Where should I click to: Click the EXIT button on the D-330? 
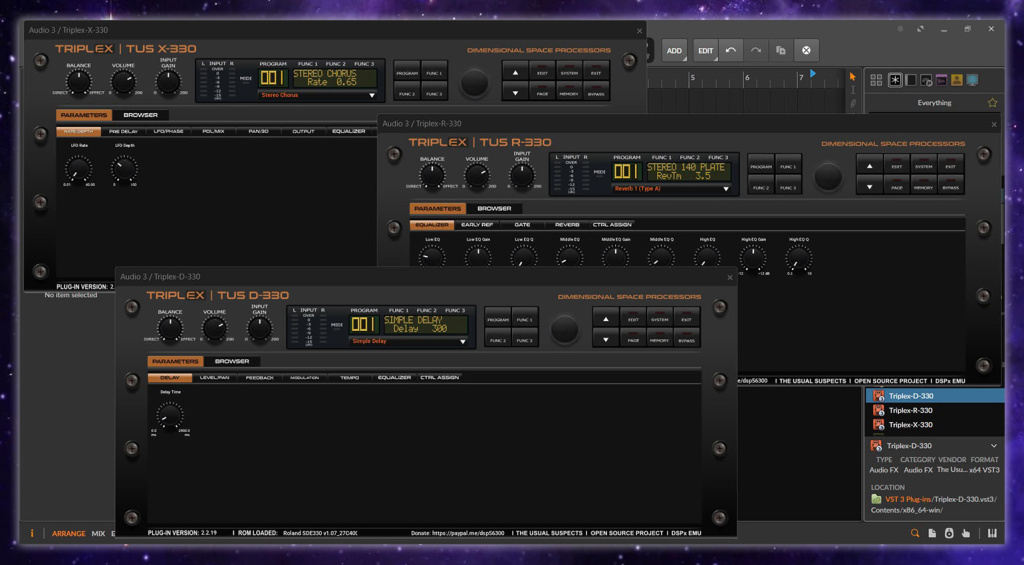click(686, 319)
